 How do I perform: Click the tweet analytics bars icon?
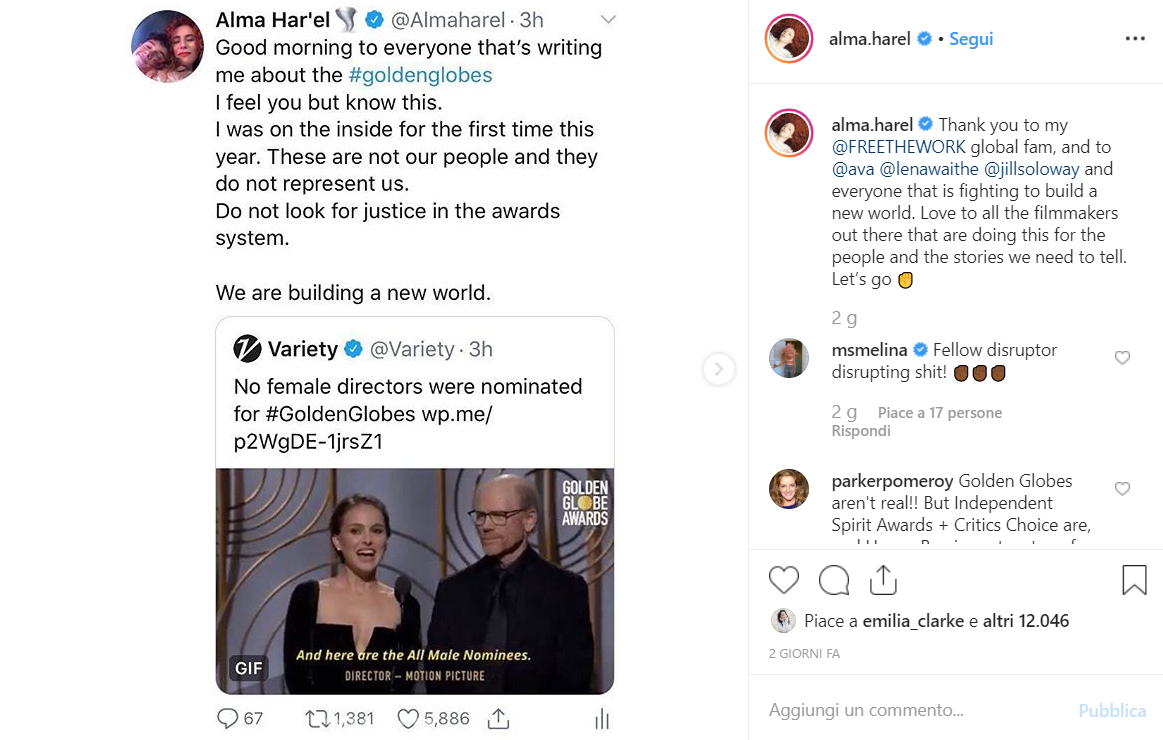(x=602, y=718)
